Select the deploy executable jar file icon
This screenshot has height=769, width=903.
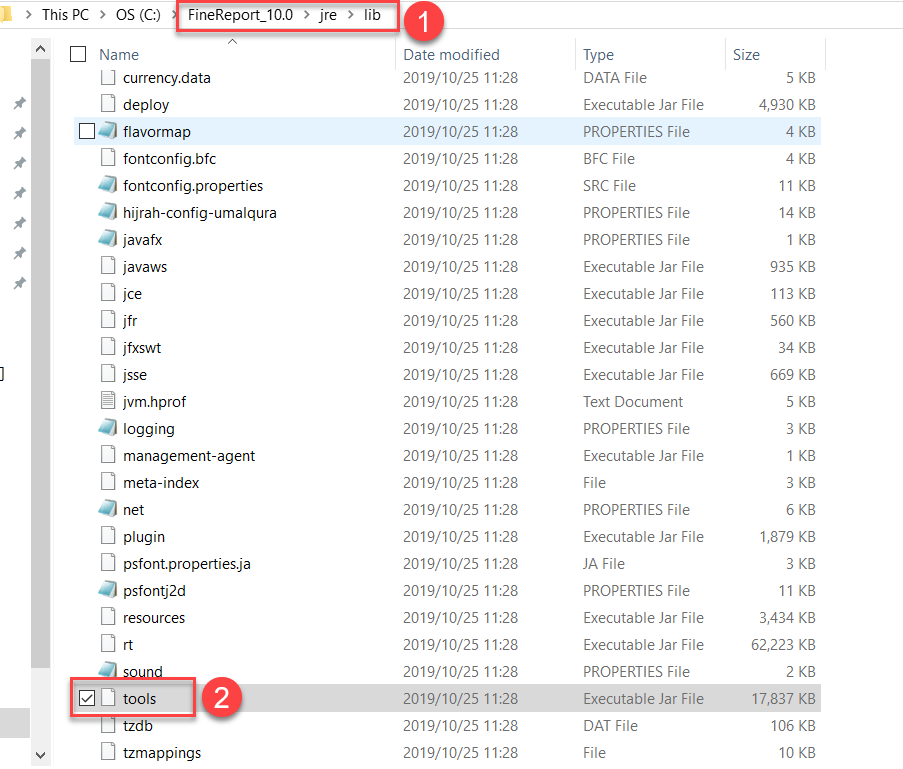pyautogui.click(x=110, y=104)
